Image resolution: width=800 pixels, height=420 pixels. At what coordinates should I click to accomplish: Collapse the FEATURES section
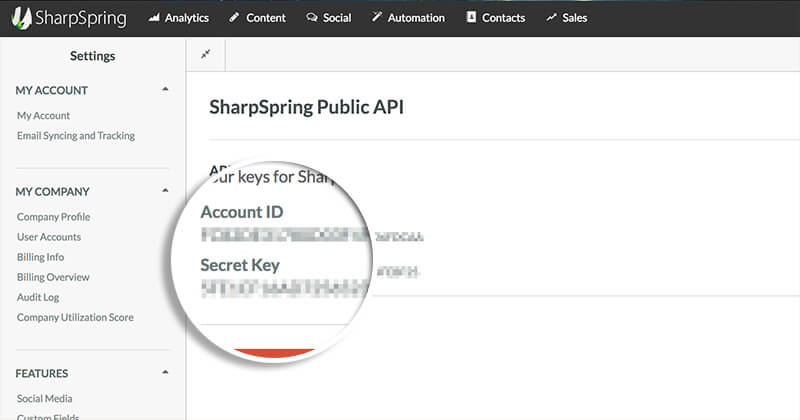tap(165, 372)
